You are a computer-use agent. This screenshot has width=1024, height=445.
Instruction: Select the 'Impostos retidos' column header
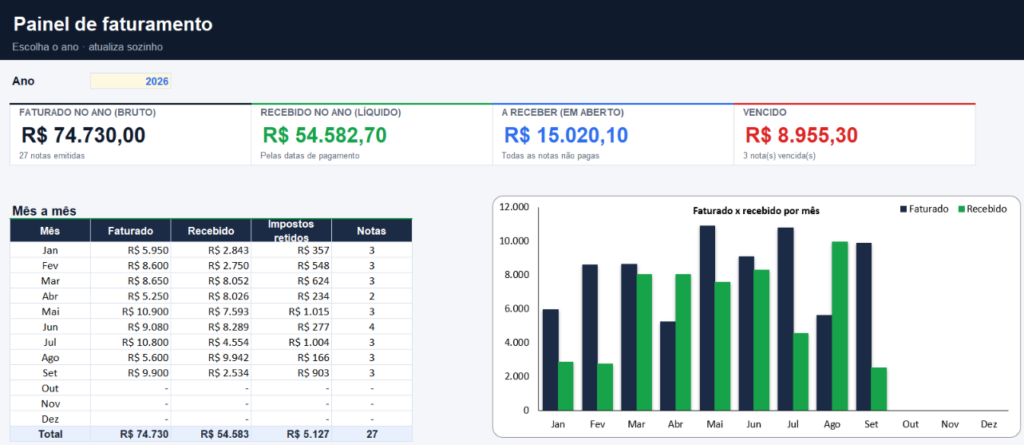tap(291, 231)
